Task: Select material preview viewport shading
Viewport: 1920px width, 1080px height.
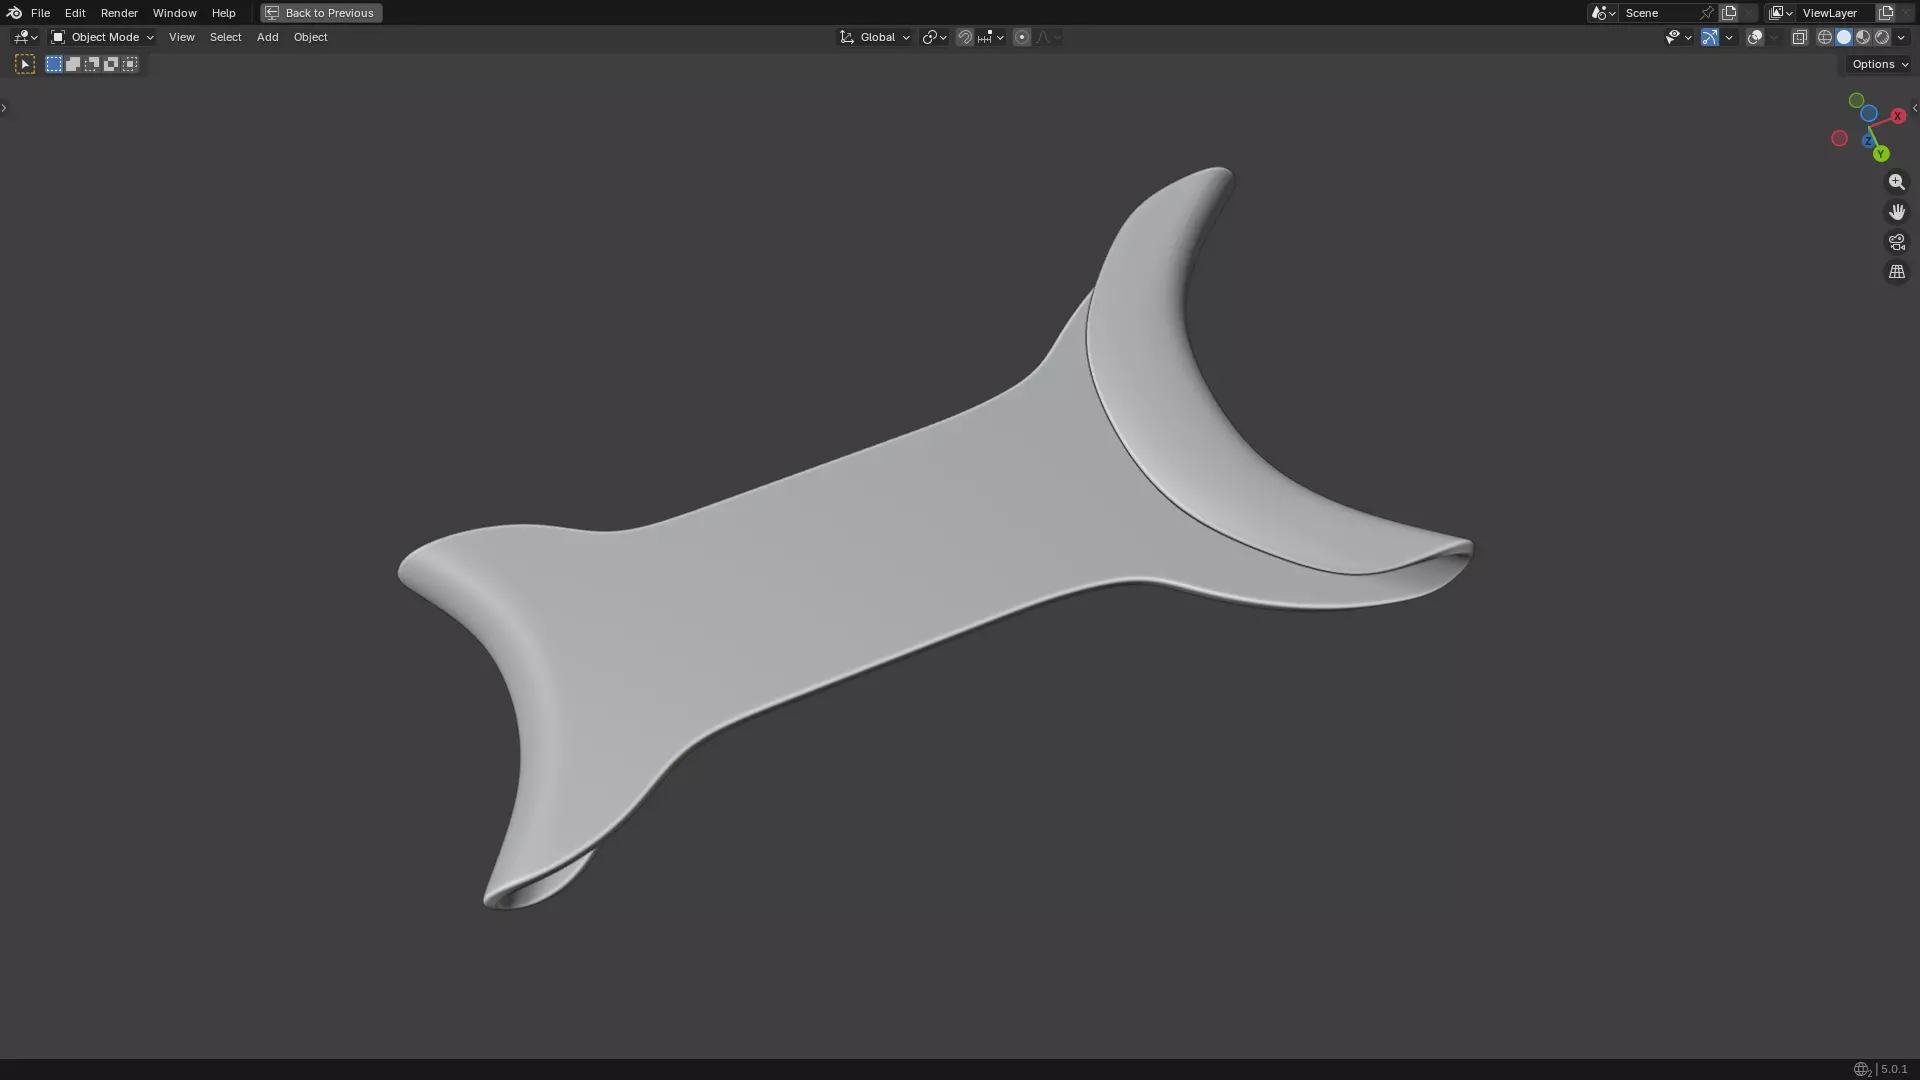Action: [x=1863, y=37]
